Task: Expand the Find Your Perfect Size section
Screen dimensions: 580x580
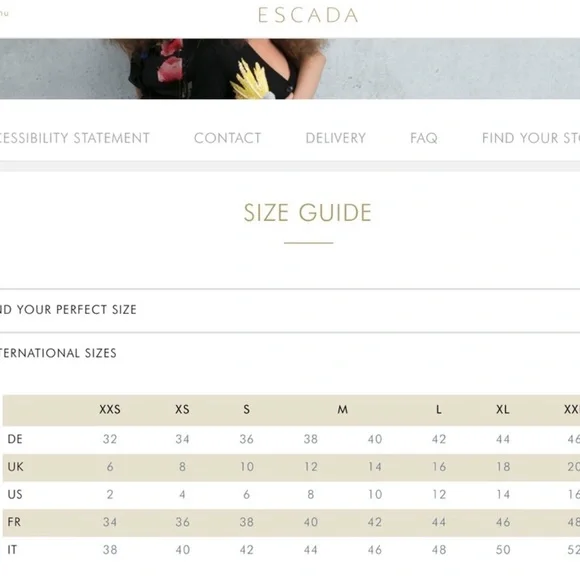Action: click(290, 310)
